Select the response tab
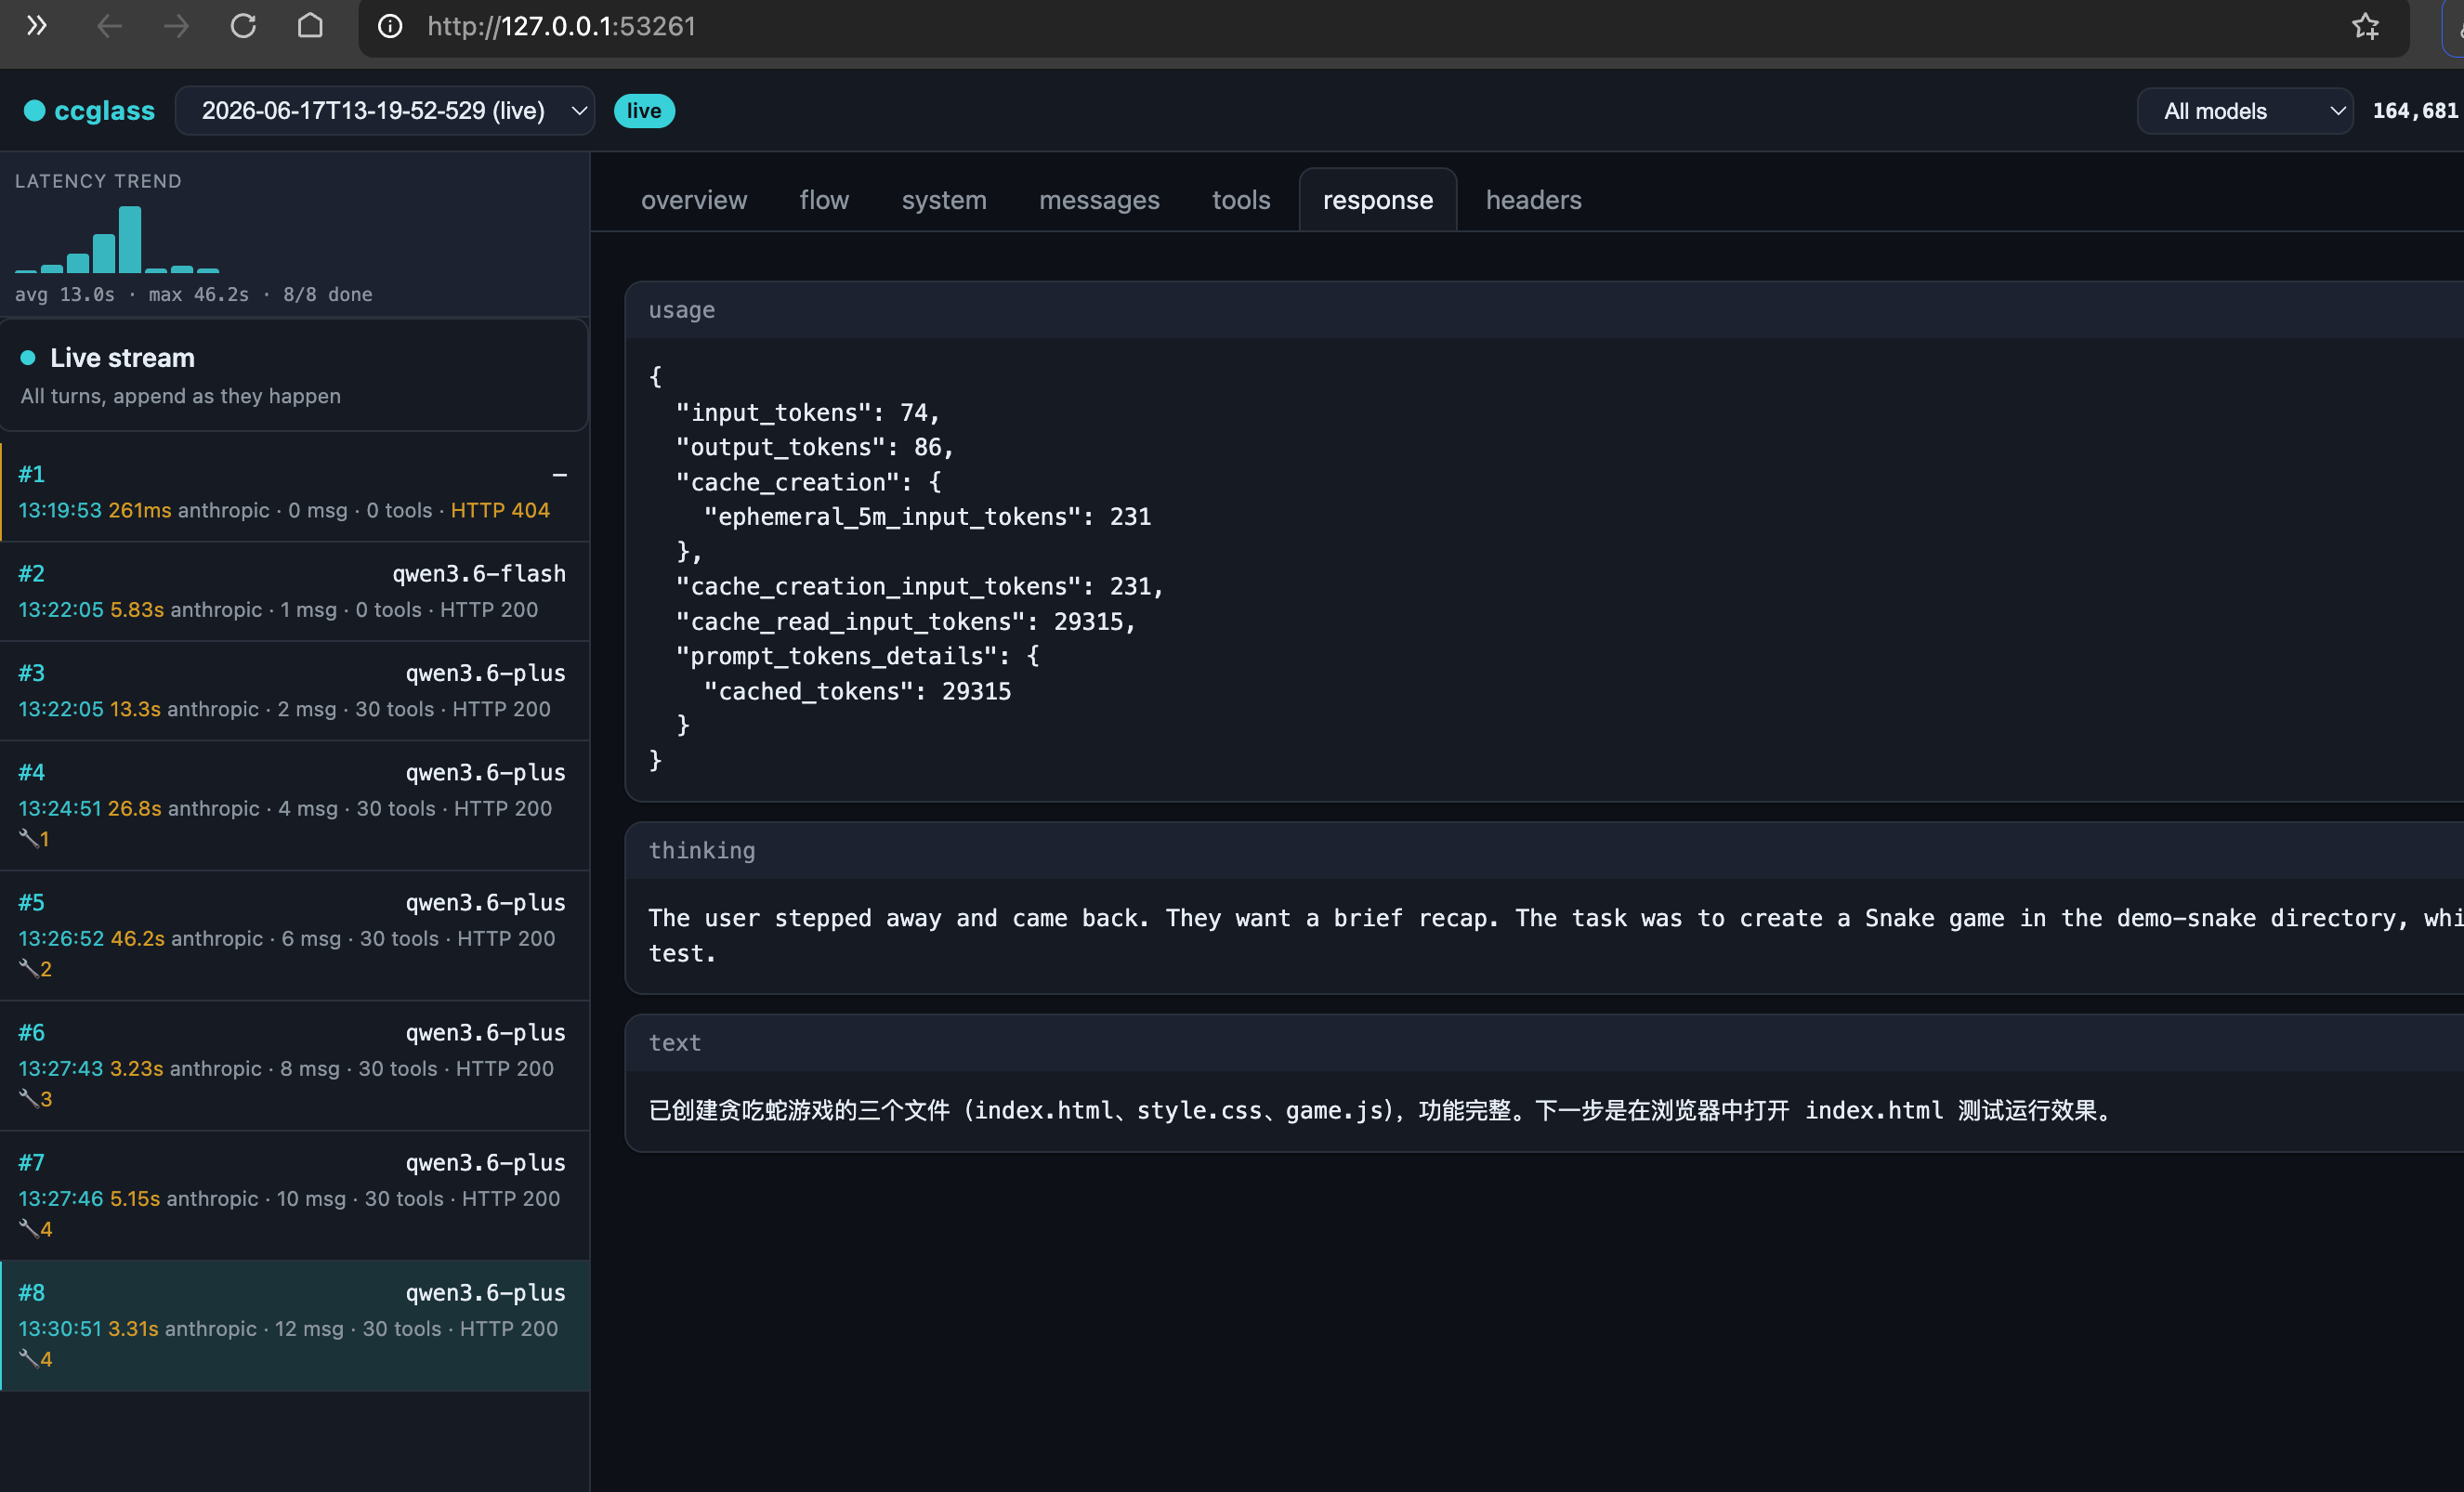The width and height of the screenshot is (2464, 1492). coord(1378,200)
